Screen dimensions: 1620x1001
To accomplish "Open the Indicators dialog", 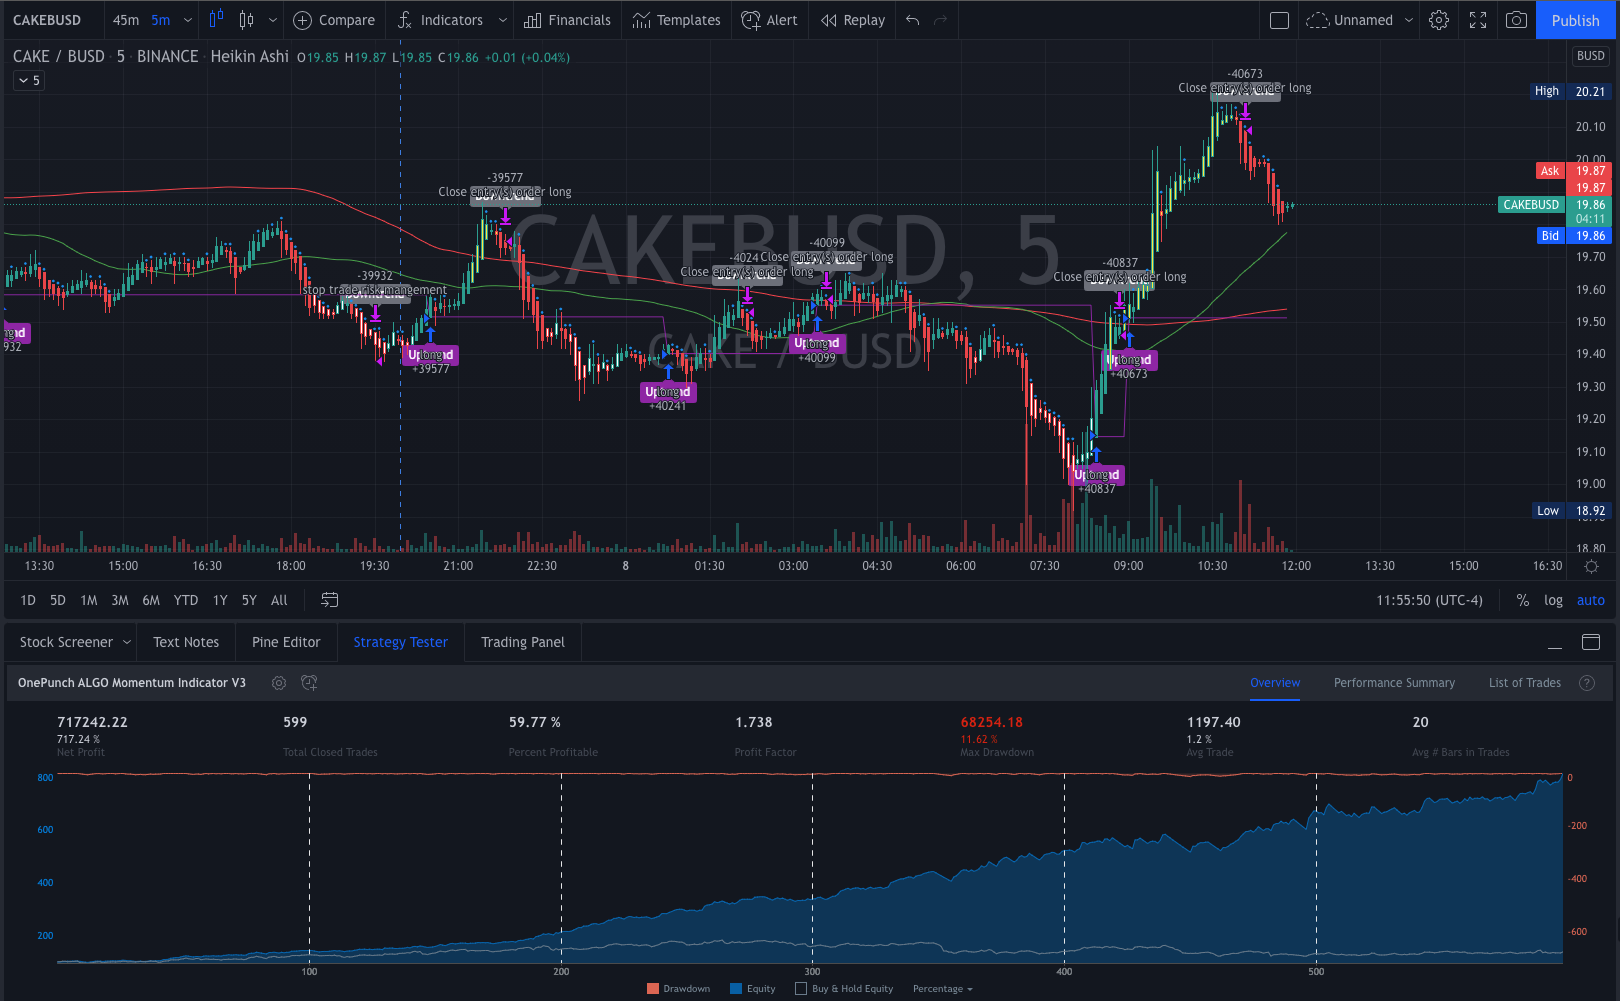I will tap(440, 20).
